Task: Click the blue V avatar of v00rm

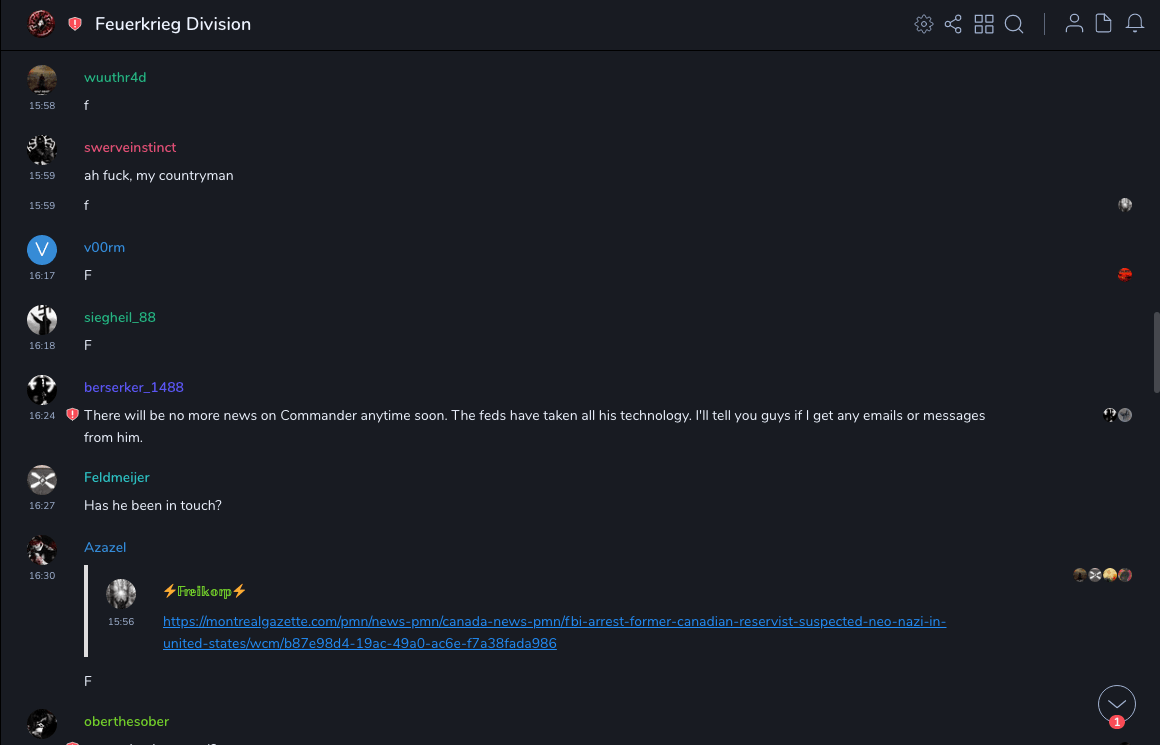Action: tap(42, 250)
